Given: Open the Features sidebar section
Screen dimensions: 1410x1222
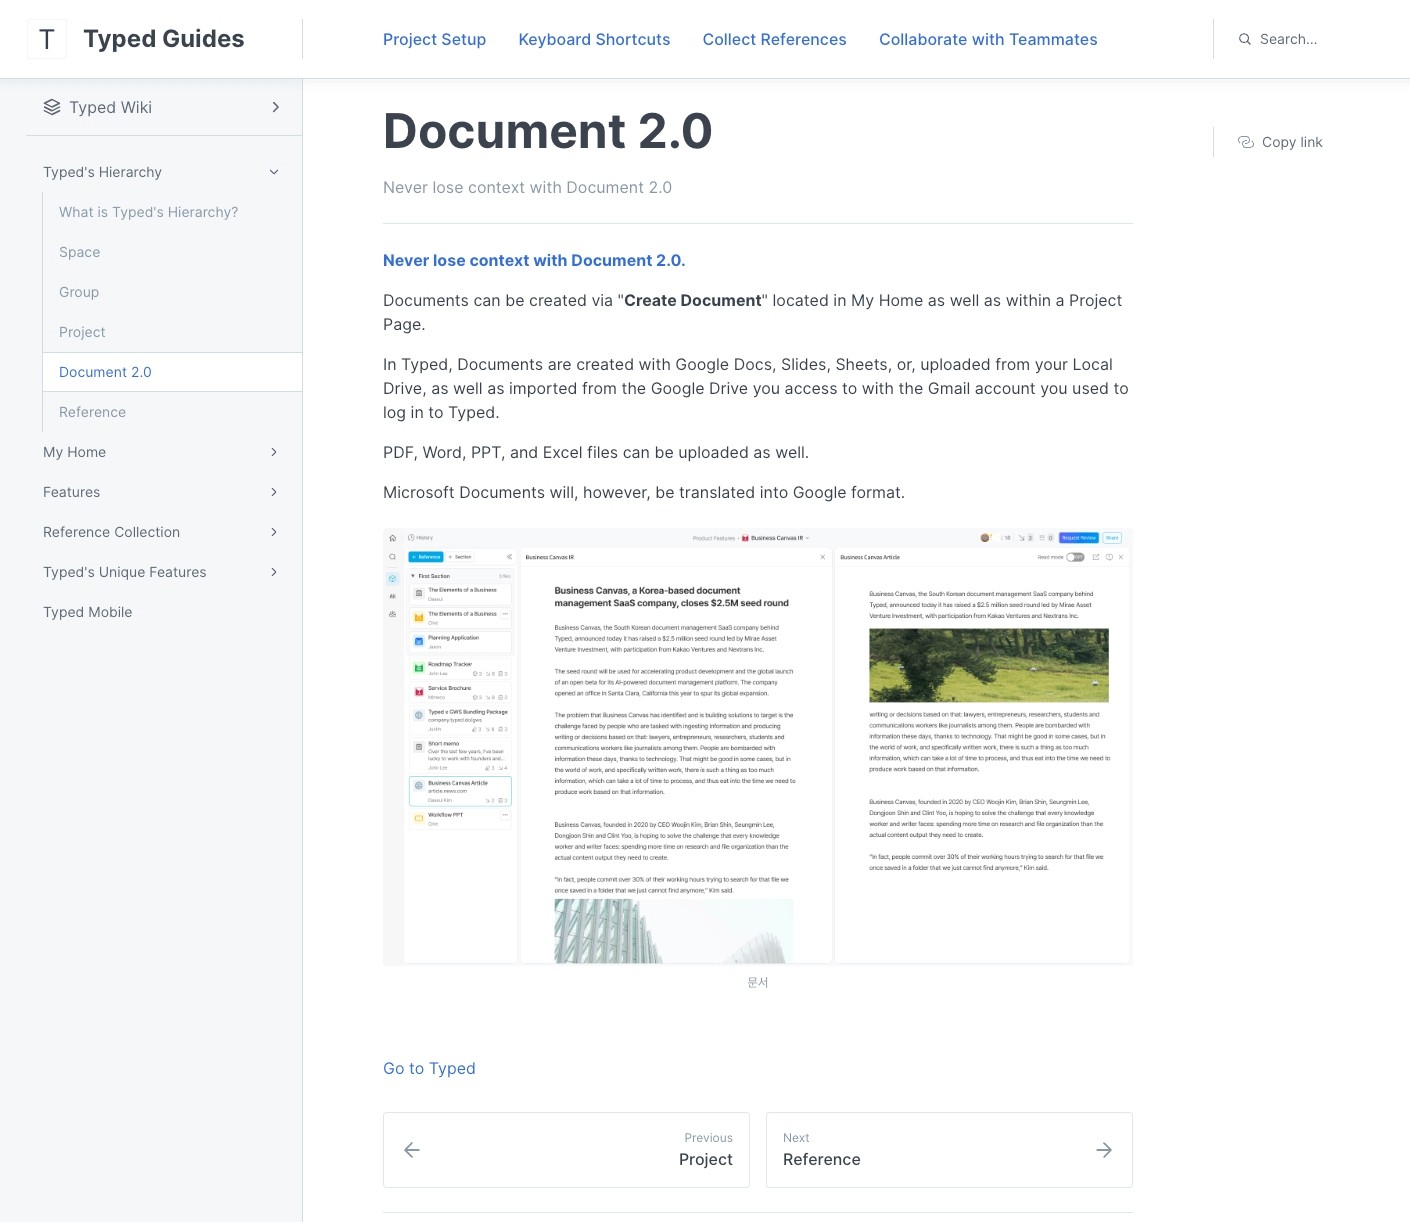Looking at the screenshot, I should (71, 492).
